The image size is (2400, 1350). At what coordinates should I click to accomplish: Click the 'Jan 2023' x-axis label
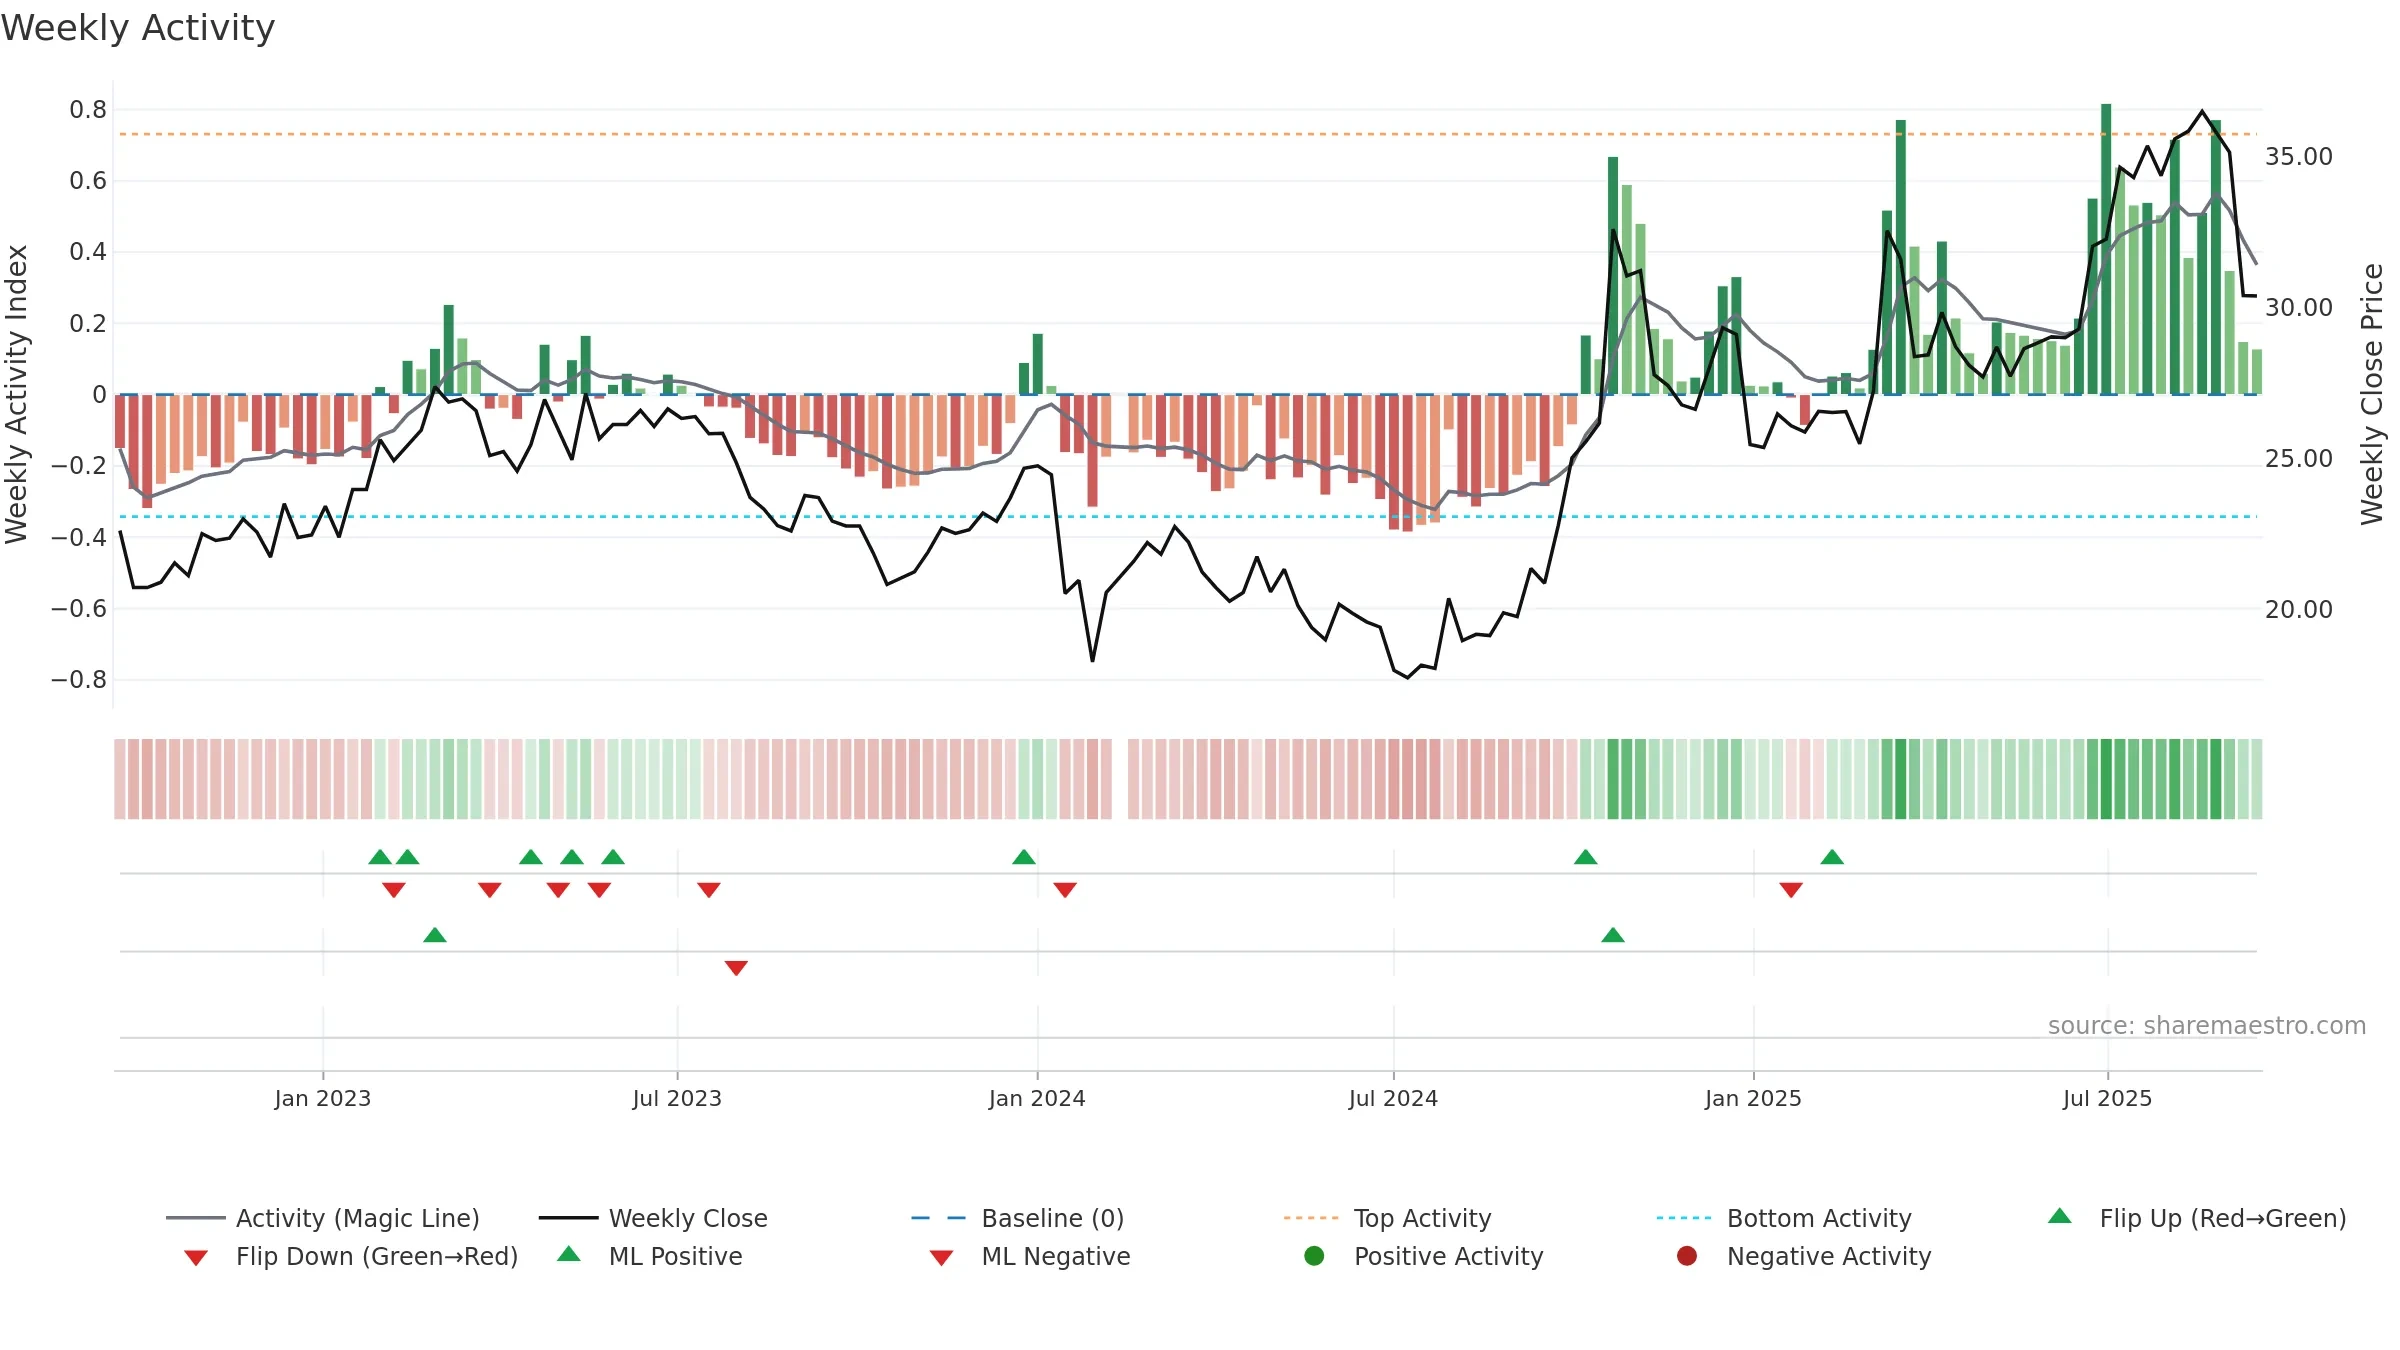tap(323, 1098)
